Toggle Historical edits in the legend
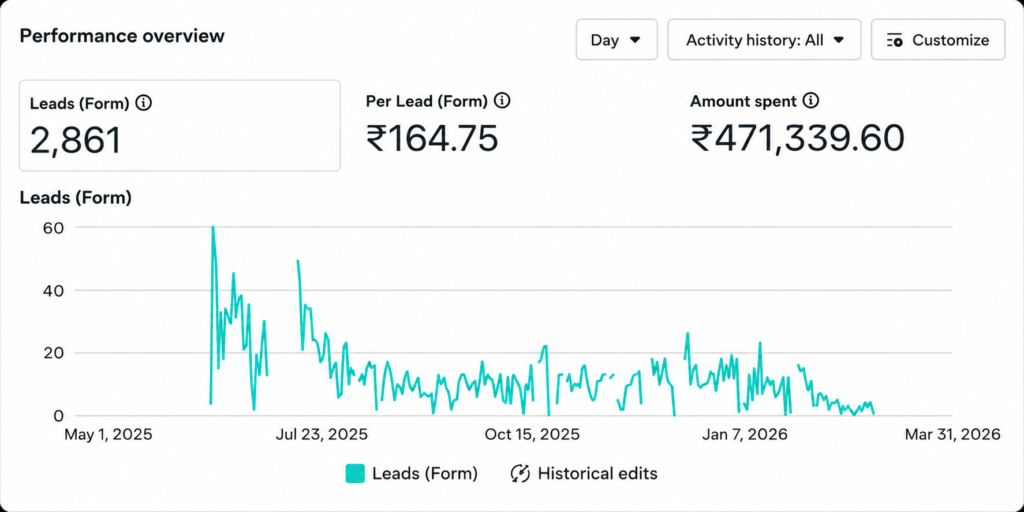Screen dimensions: 1024x512 584,473
